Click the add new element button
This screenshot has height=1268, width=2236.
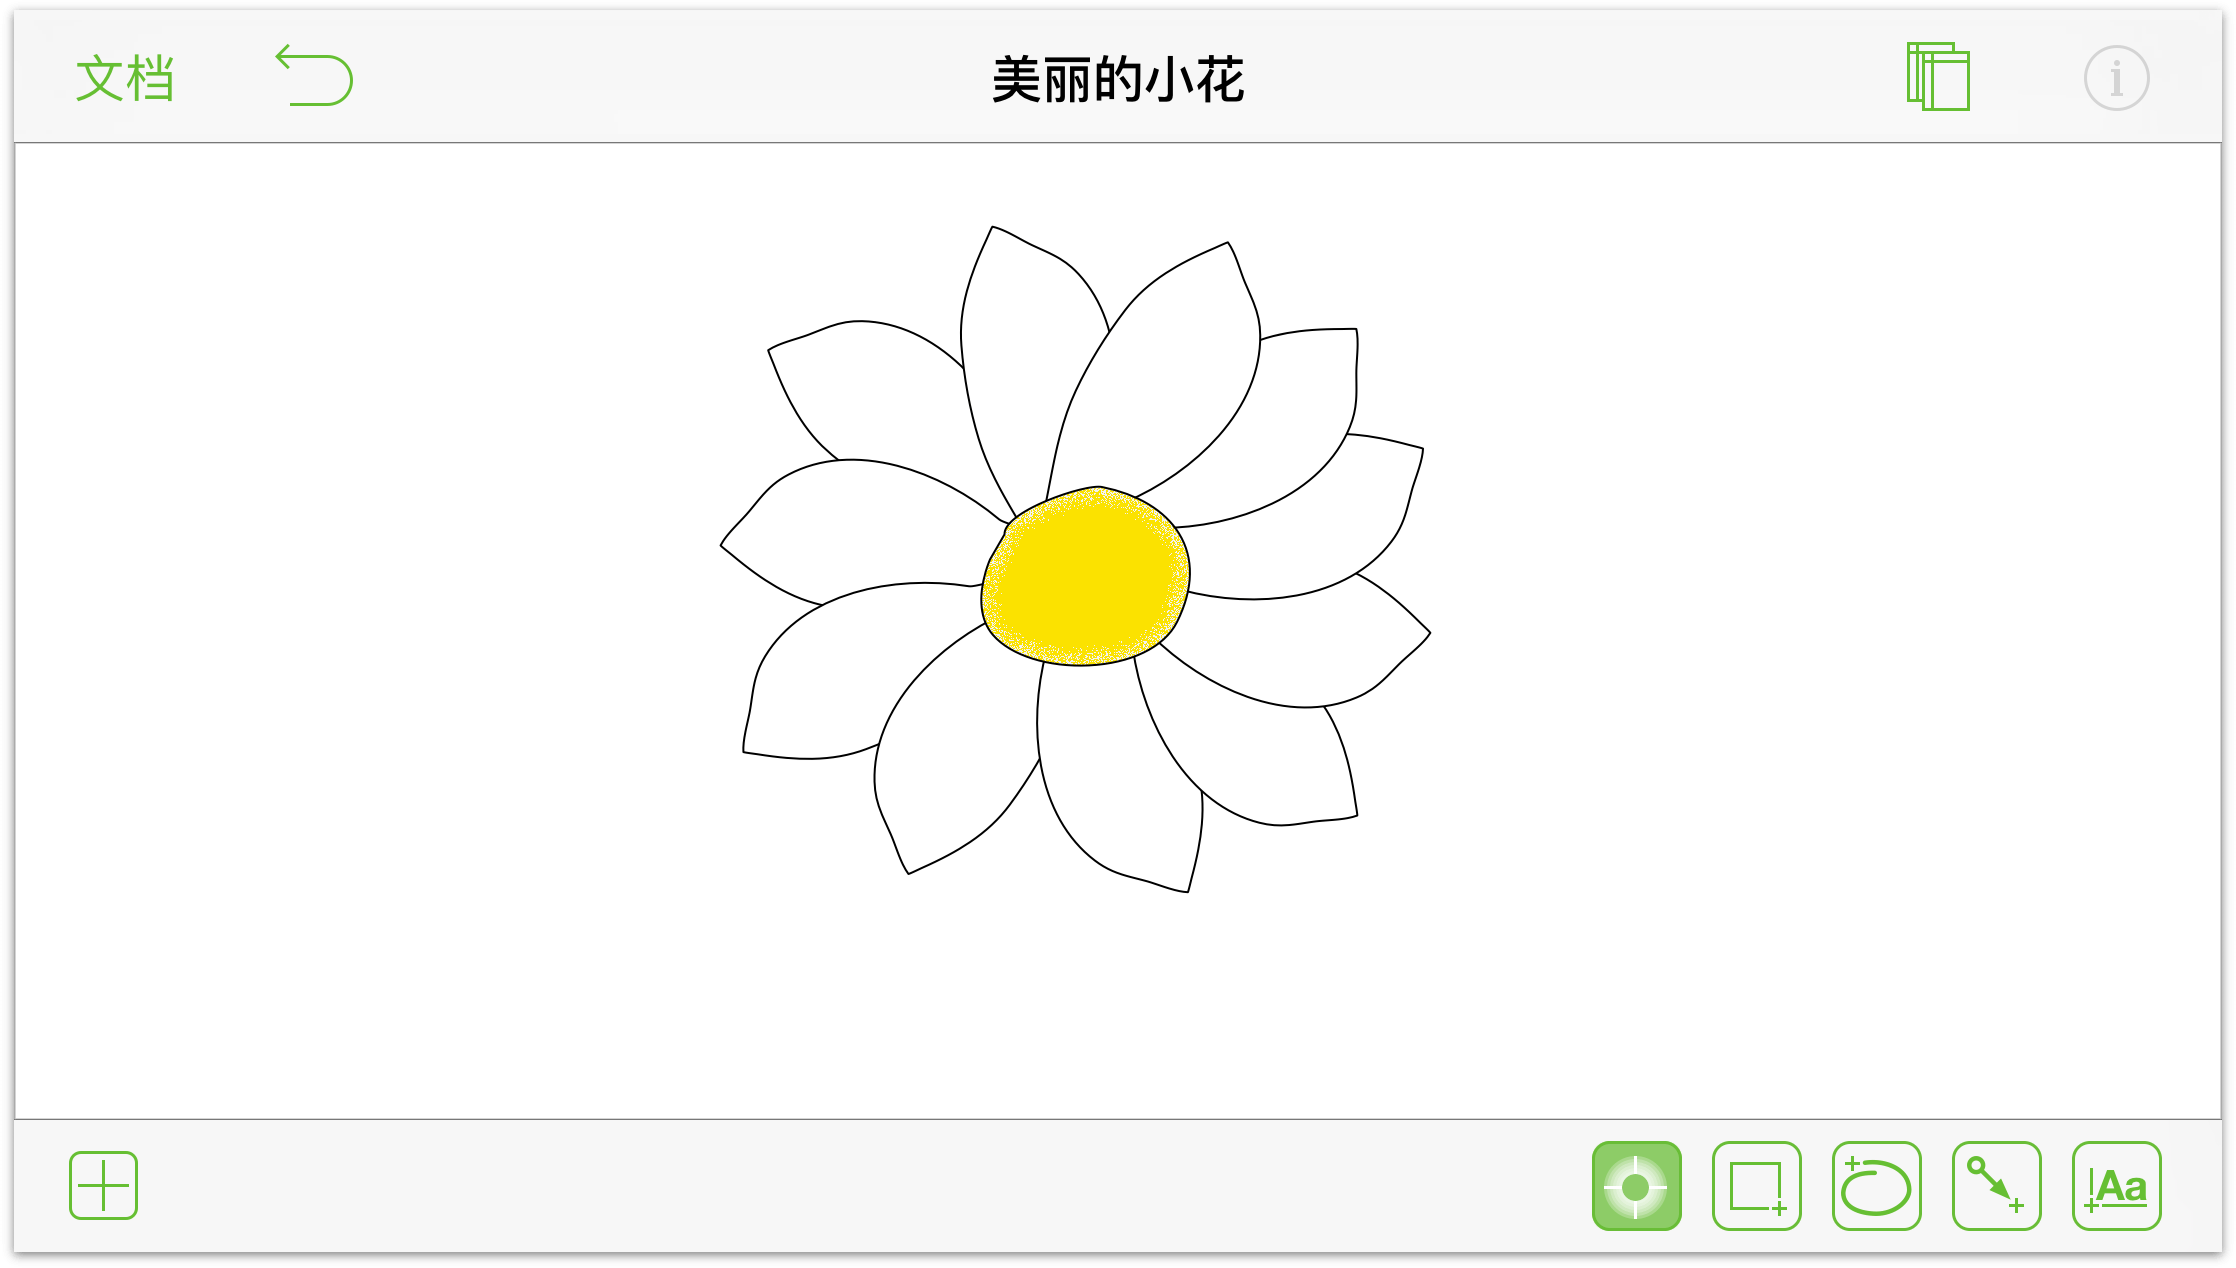click(x=100, y=1185)
